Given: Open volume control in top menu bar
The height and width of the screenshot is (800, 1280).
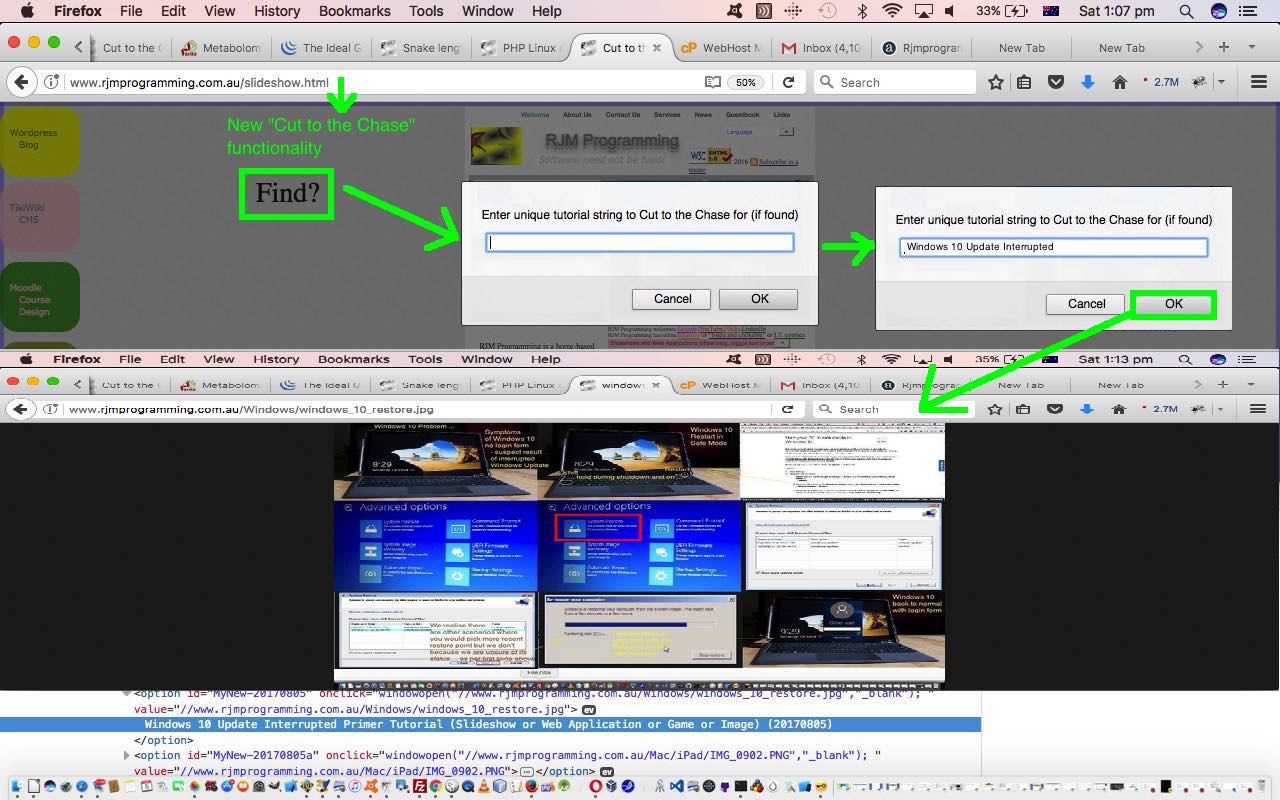Looking at the screenshot, I should point(950,11).
